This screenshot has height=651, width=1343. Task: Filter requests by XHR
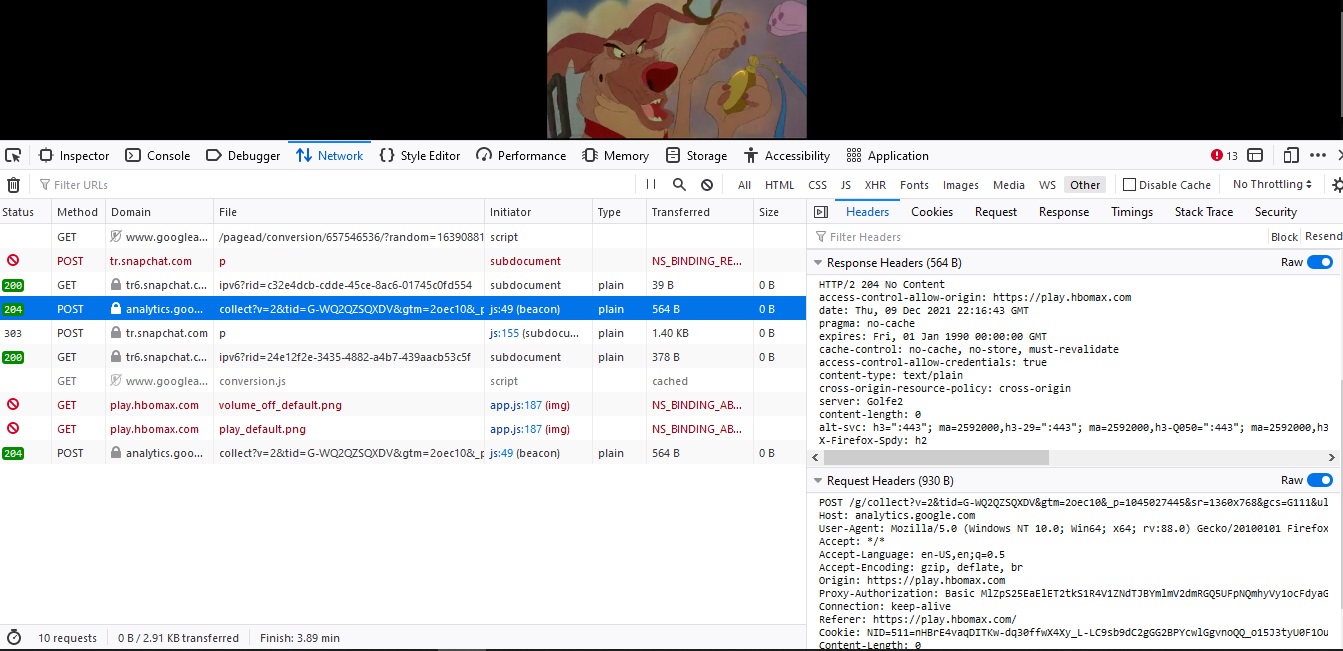pos(875,185)
